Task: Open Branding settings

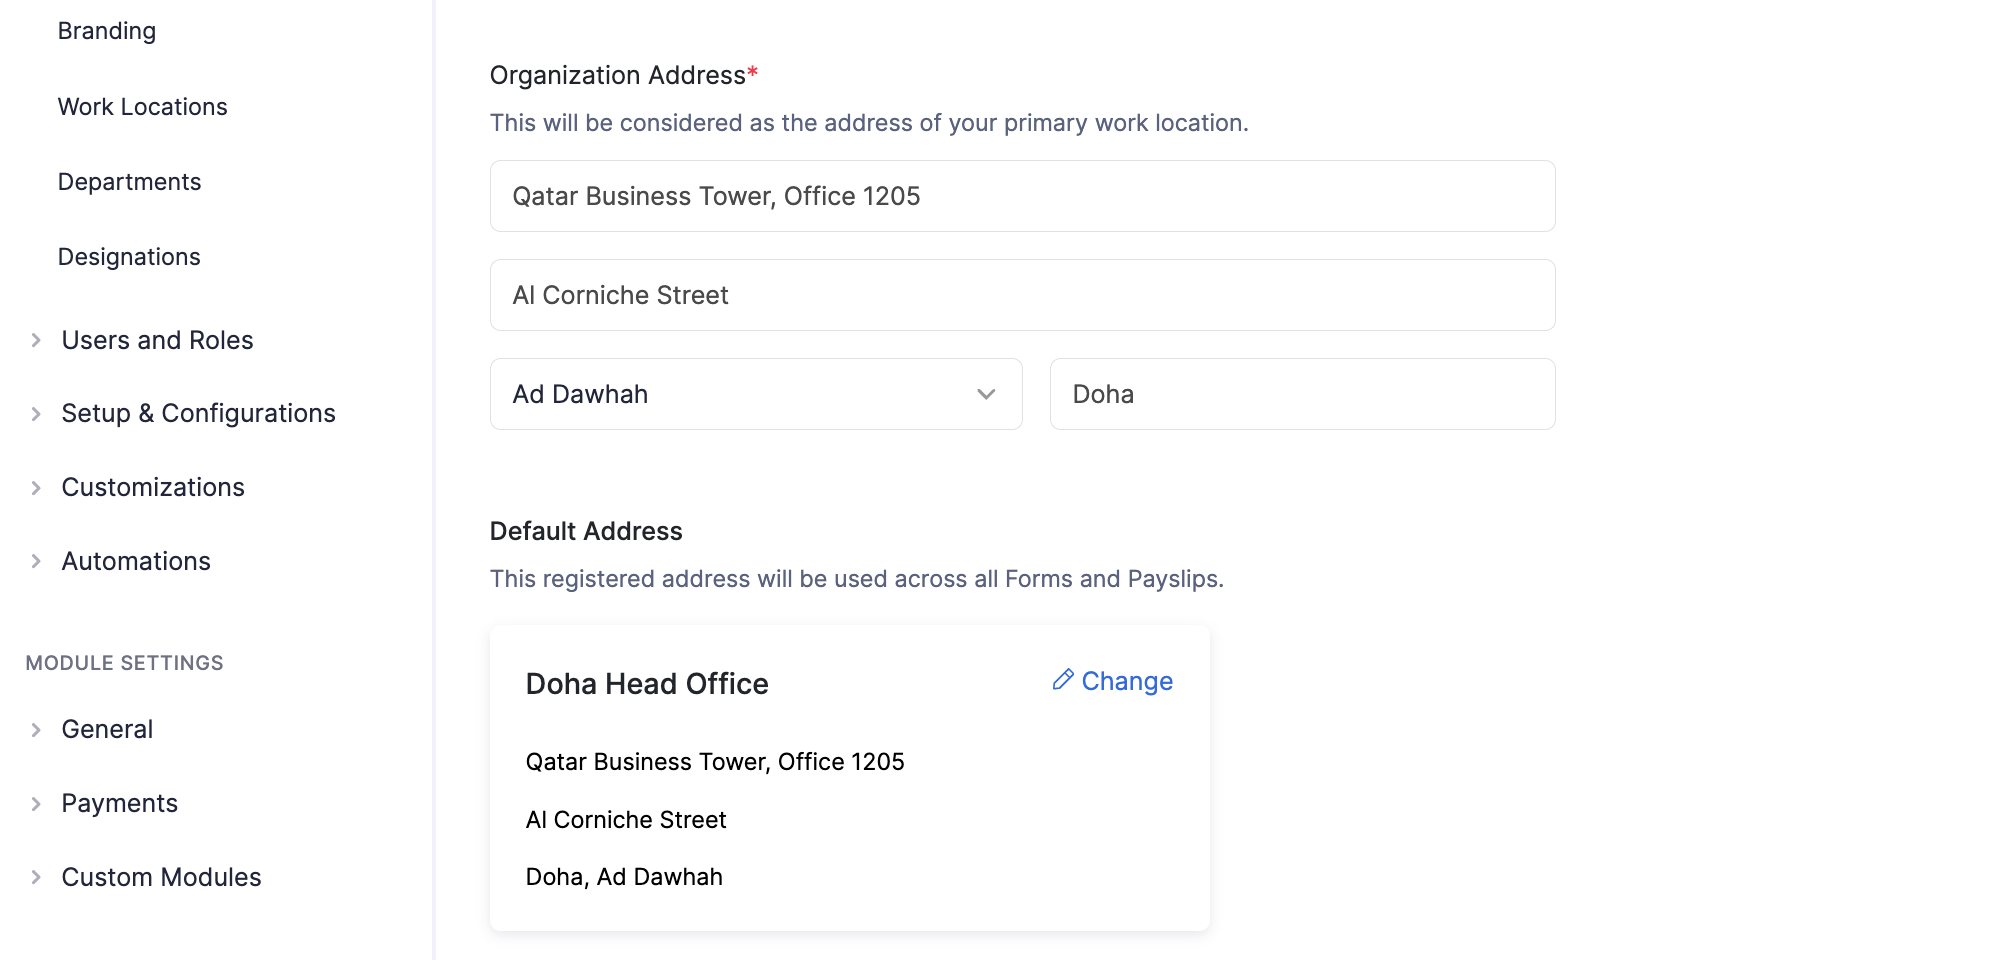Action: click(108, 30)
